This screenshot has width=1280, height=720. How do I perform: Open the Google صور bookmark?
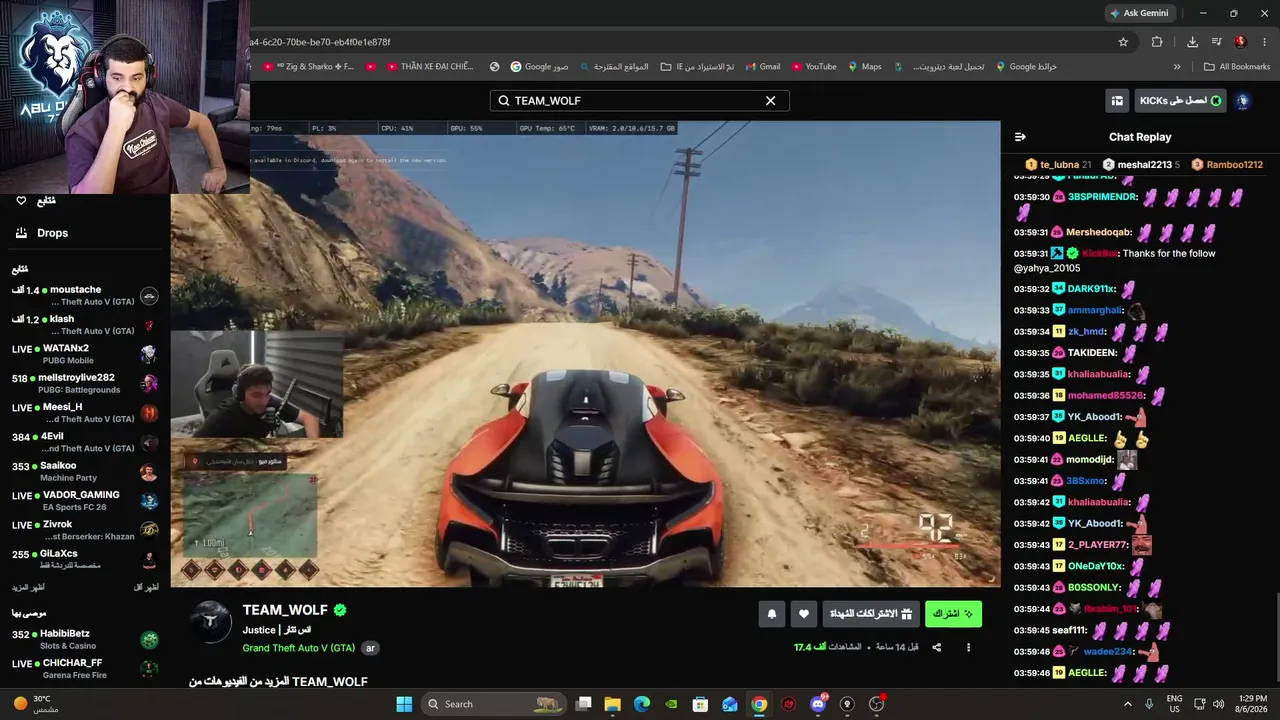[539, 67]
